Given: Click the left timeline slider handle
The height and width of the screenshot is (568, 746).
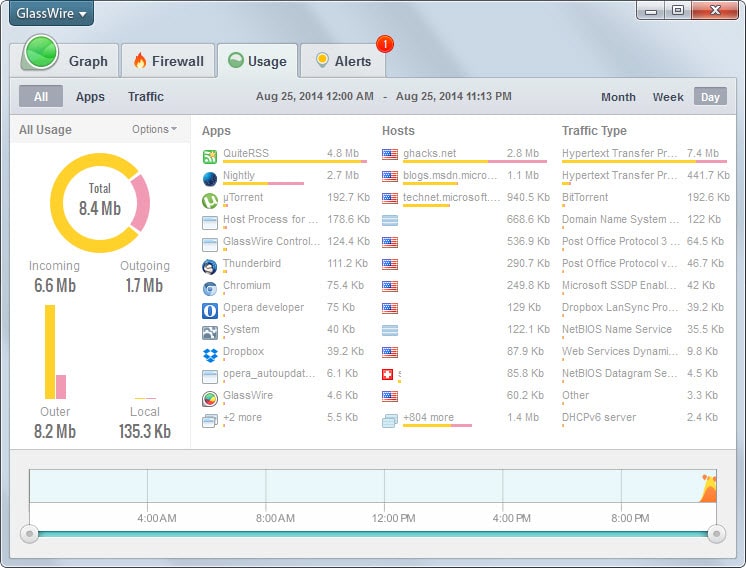Looking at the screenshot, I should click(29, 534).
